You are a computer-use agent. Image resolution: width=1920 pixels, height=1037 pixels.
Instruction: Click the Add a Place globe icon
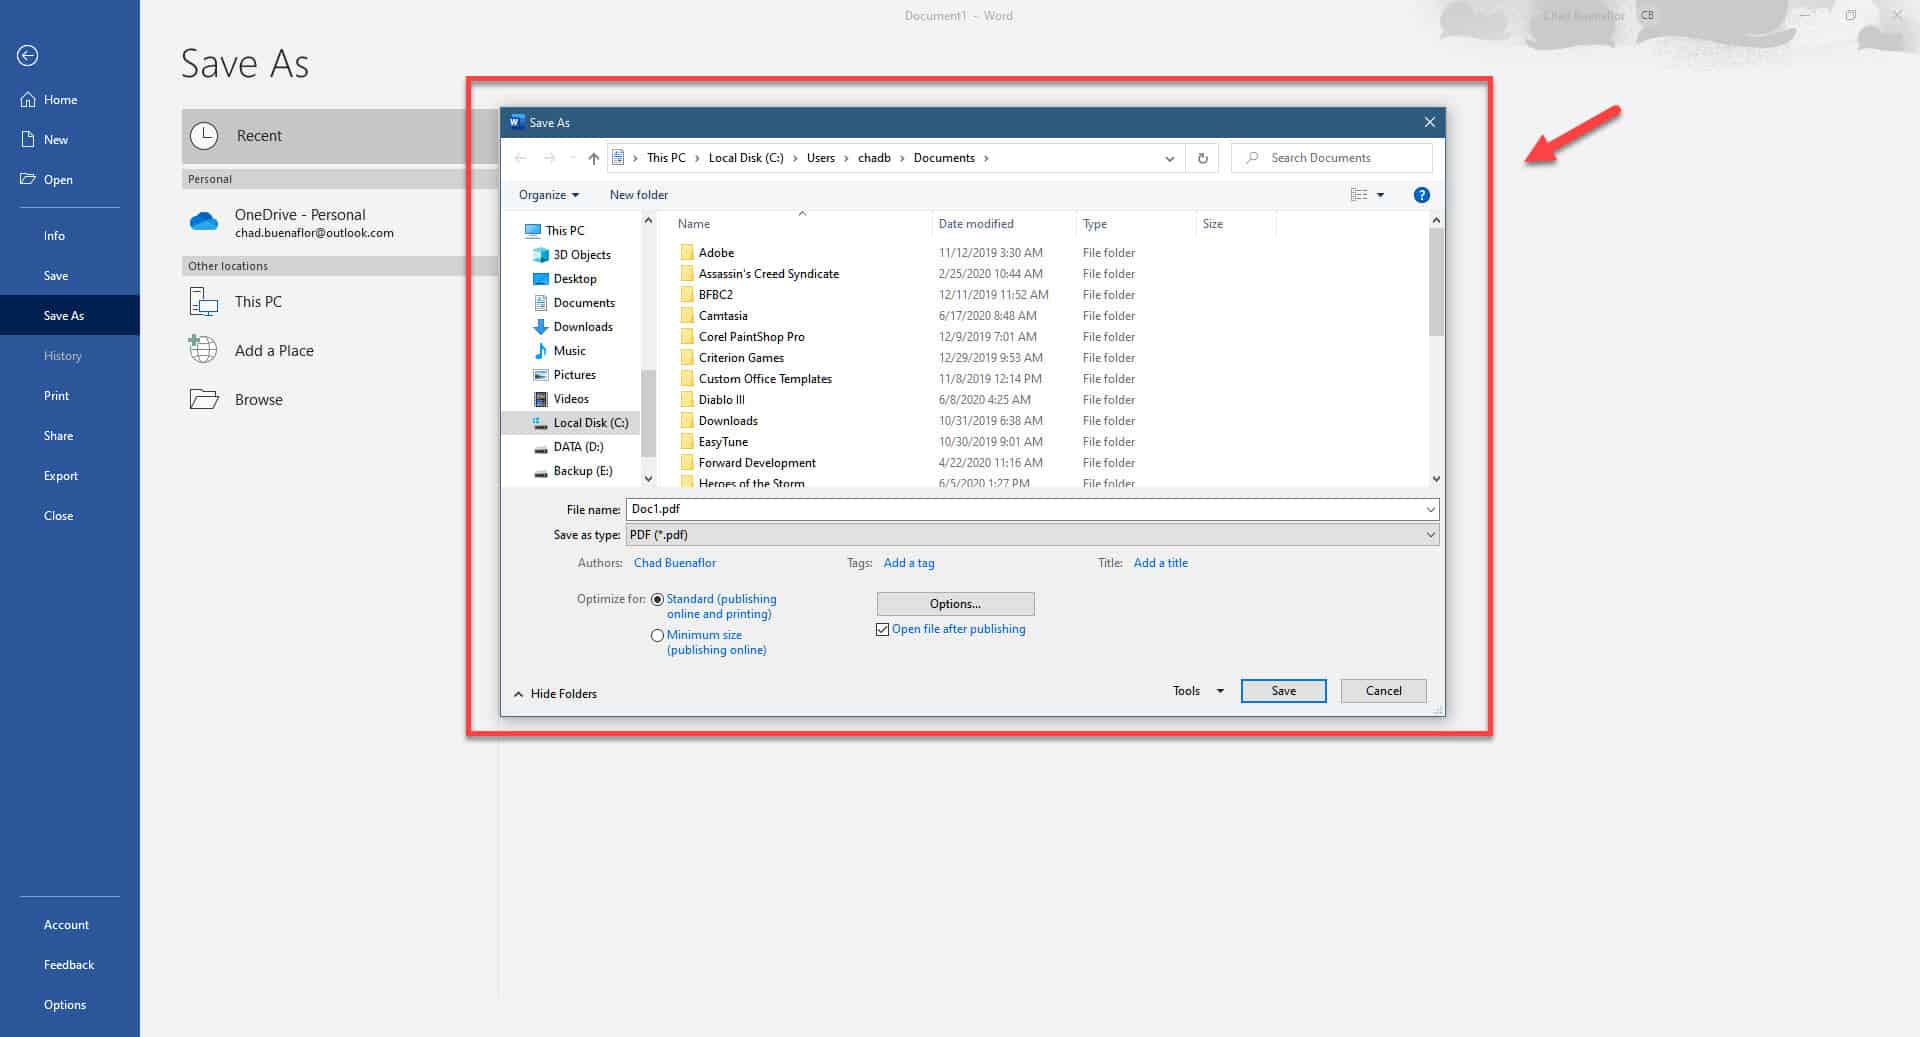203,349
